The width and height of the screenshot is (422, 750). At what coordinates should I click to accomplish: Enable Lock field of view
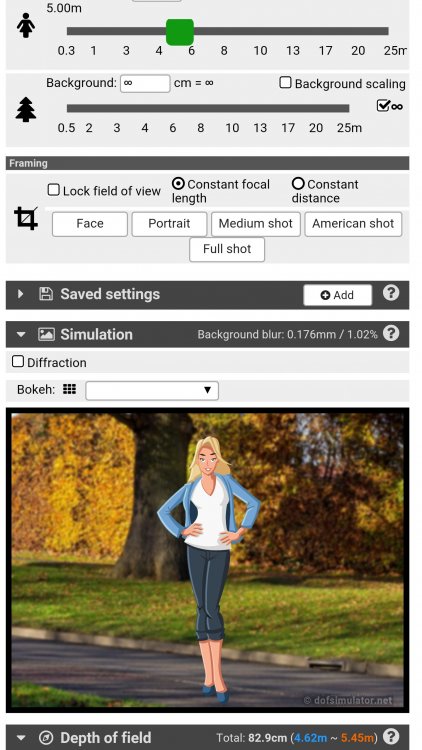click(54, 190)
